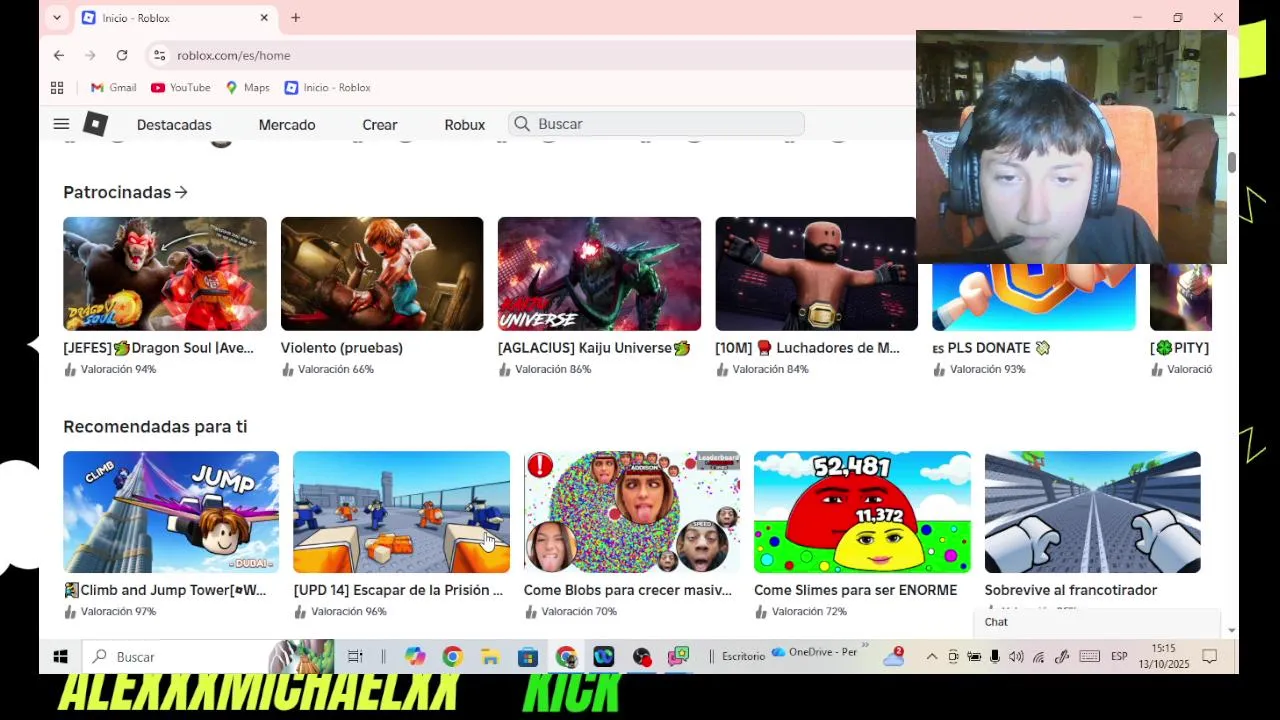The image size is (1280, 720).
Task: Click the search magnifier icon in Roblox
Action: (522, 124)
